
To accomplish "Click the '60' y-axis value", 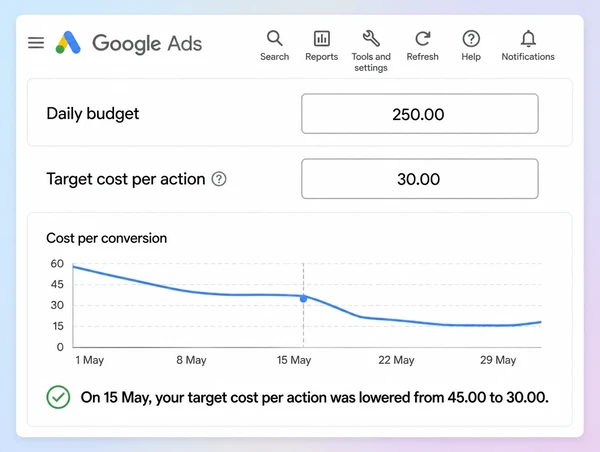I will coord(57,264).
